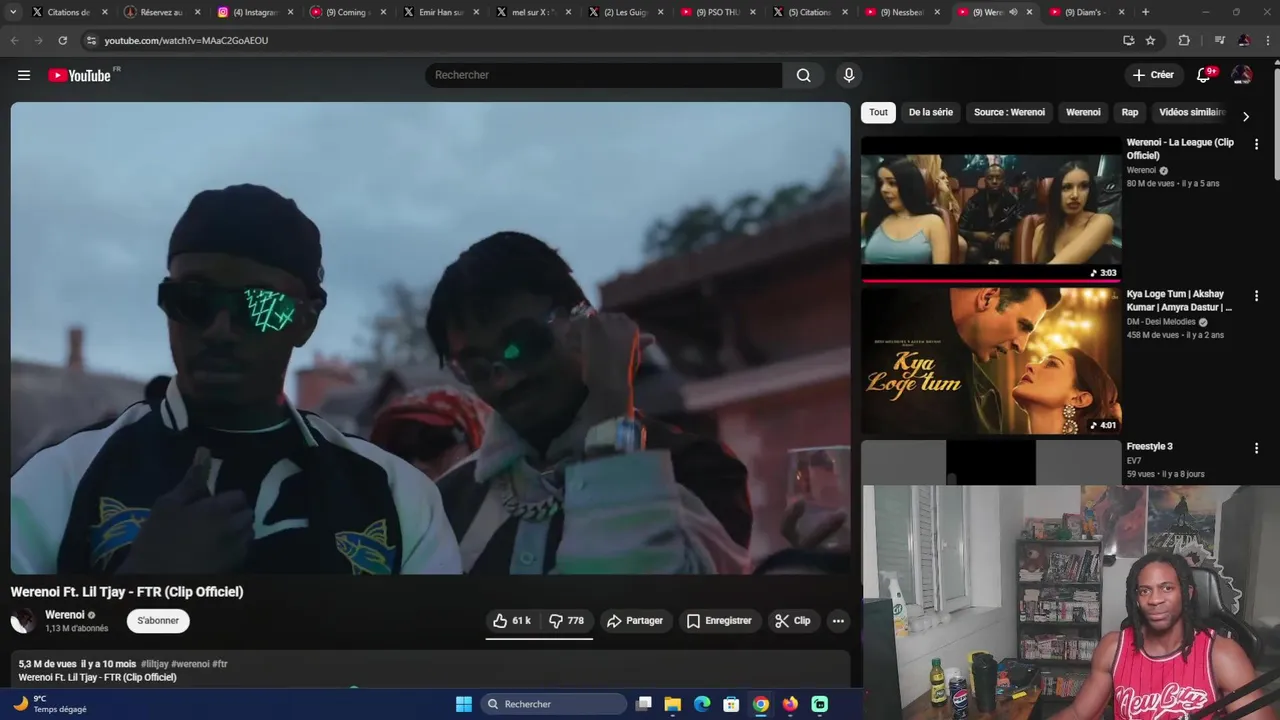Subscribe with the S'abonner button
Viewport: 1280px width, 720px height.
[x=158, y=621]
